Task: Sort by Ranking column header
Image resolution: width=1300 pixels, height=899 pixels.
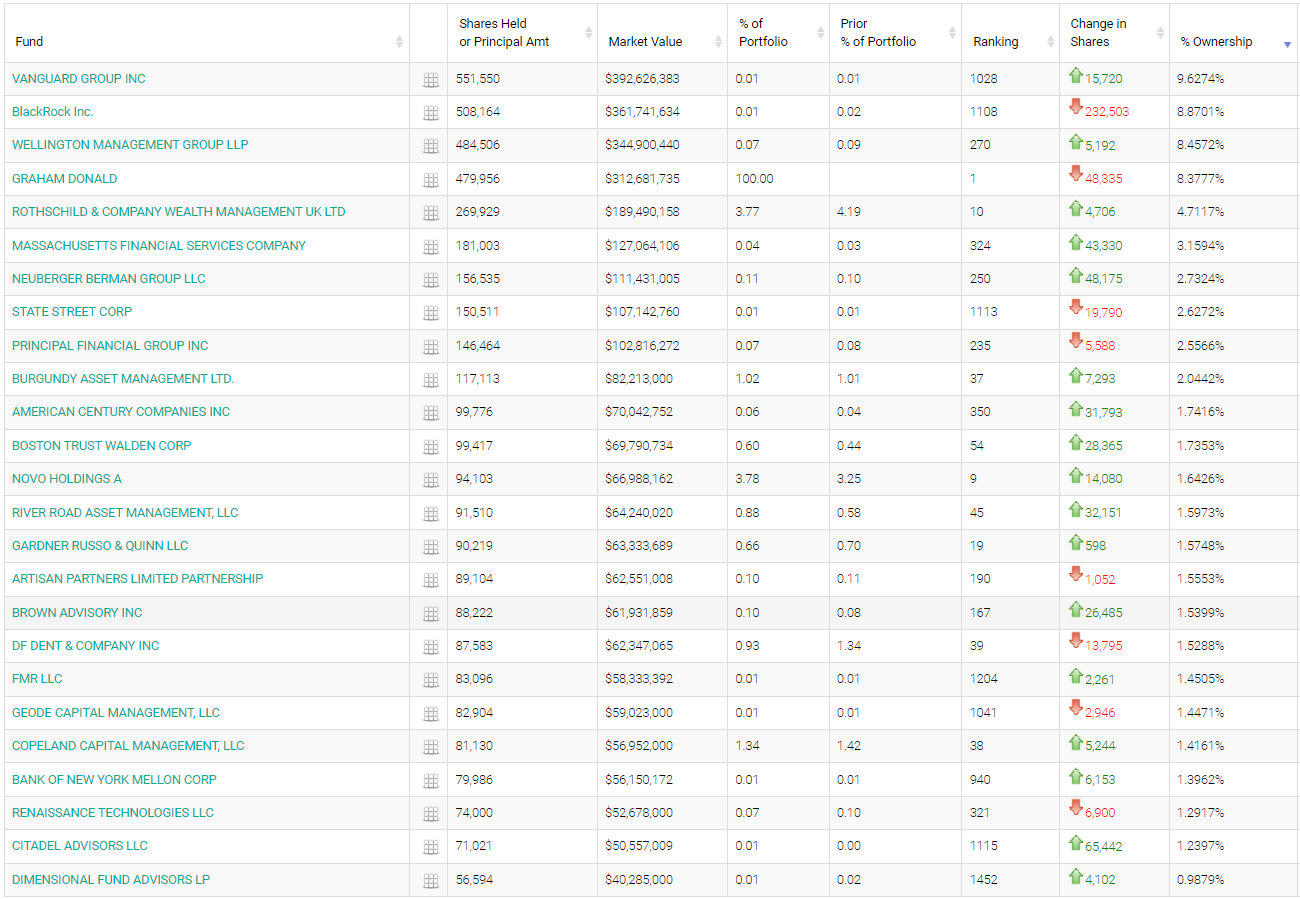Action: 1010,33
